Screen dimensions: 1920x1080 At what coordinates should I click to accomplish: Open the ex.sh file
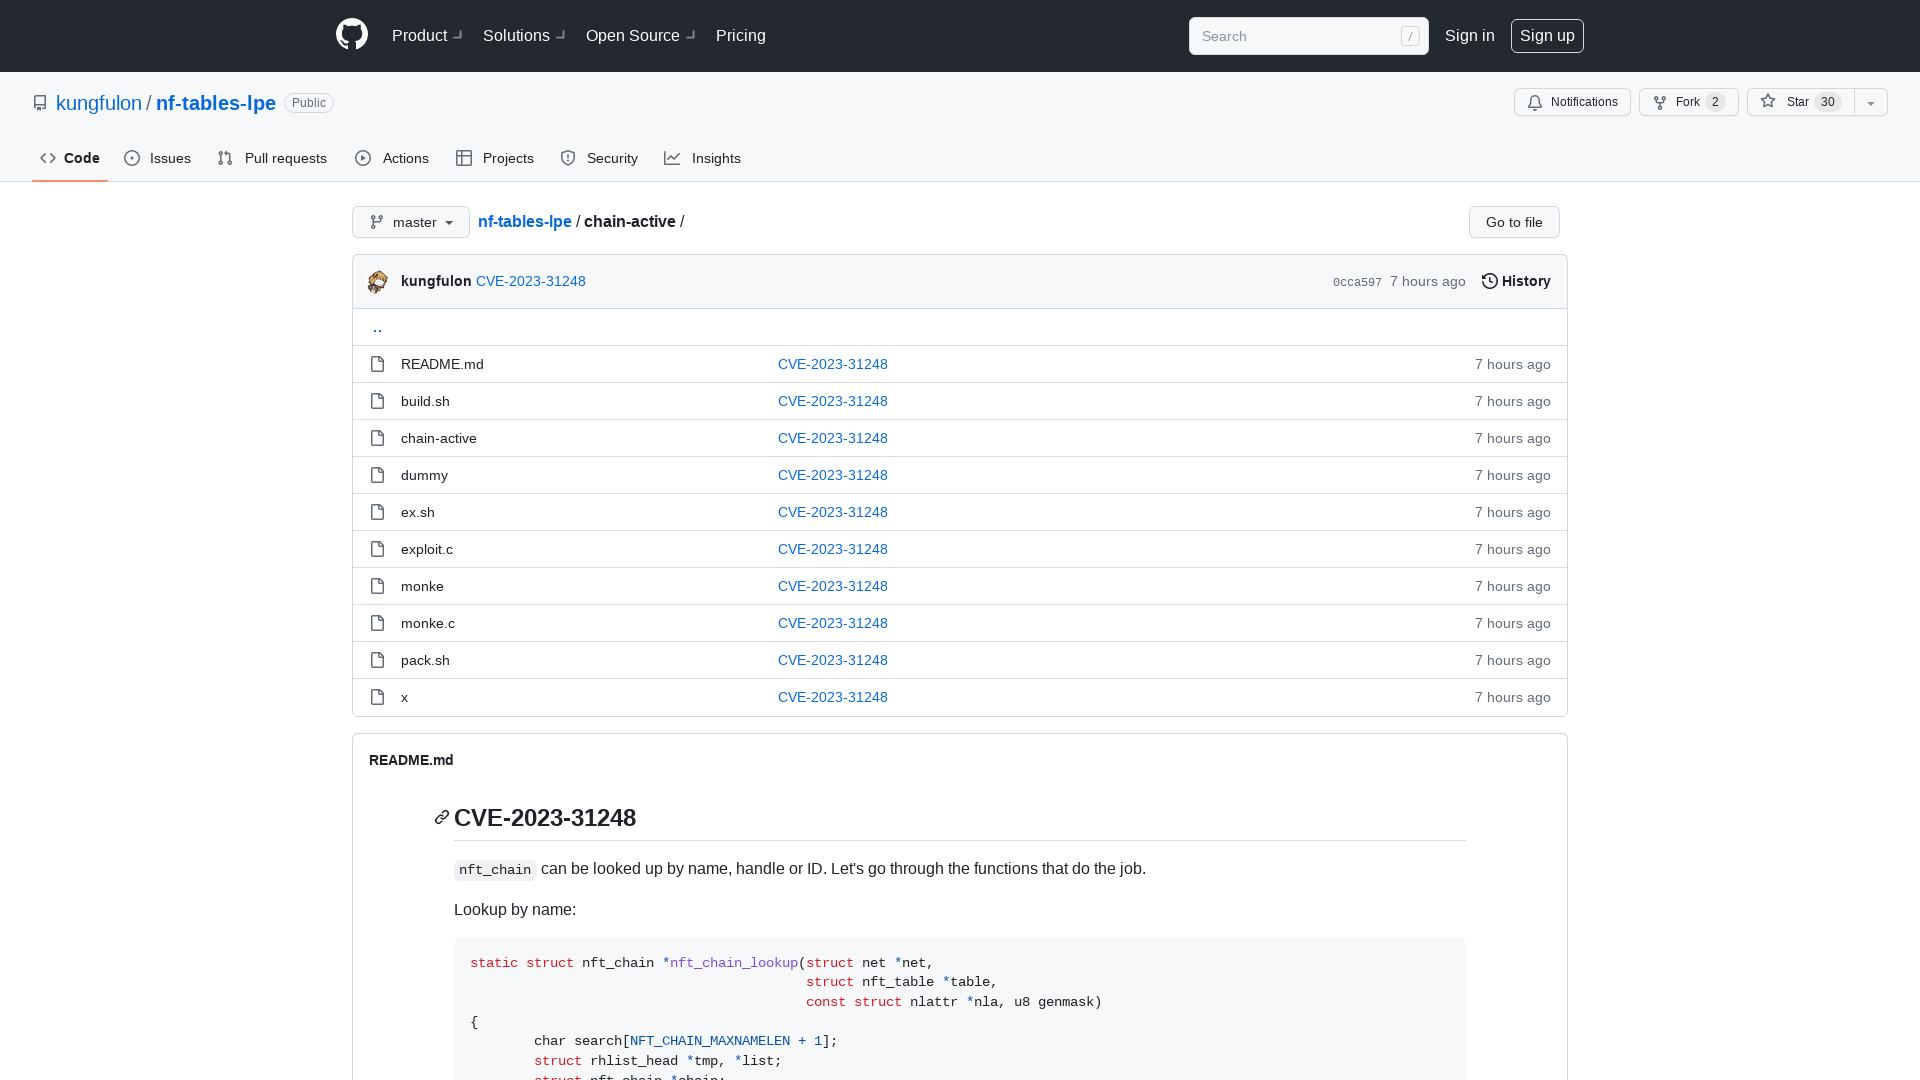[418, 512]
